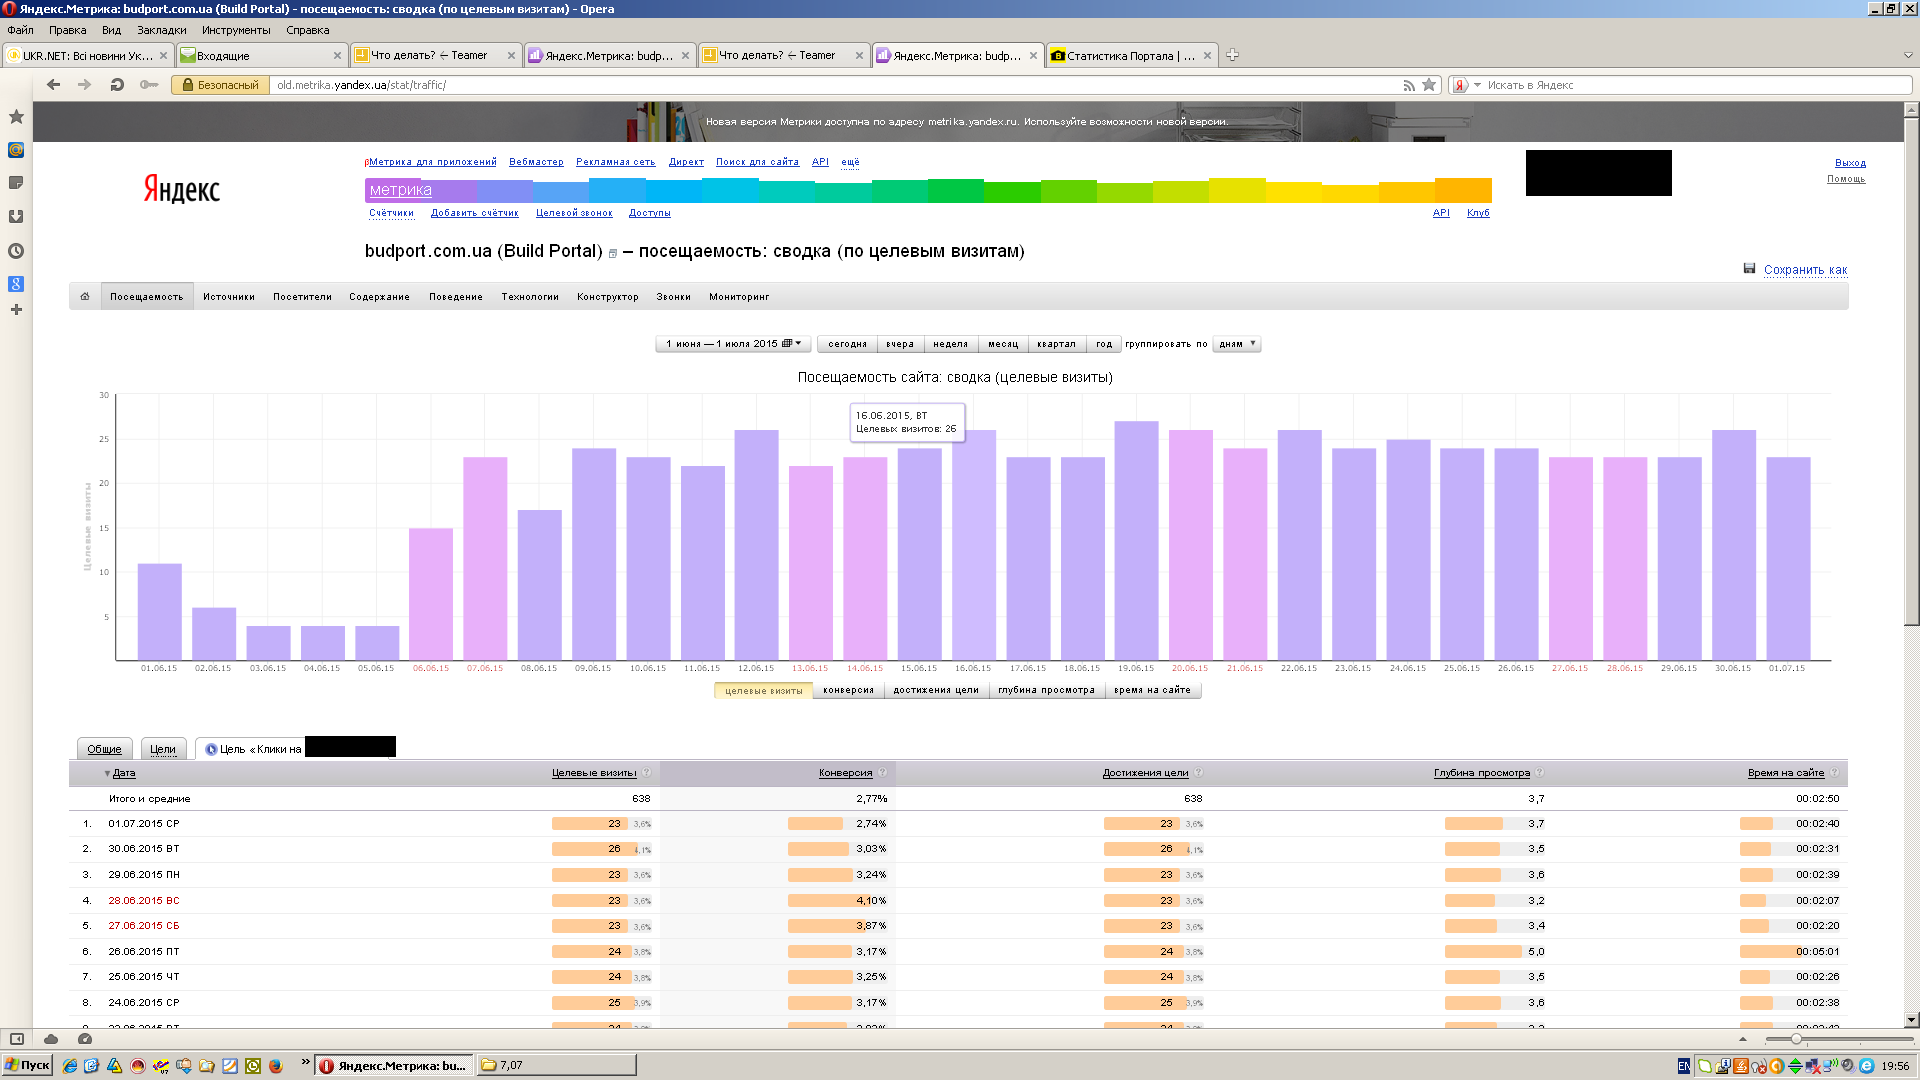Open the tab list dropdown arrow

point(1907,56)
